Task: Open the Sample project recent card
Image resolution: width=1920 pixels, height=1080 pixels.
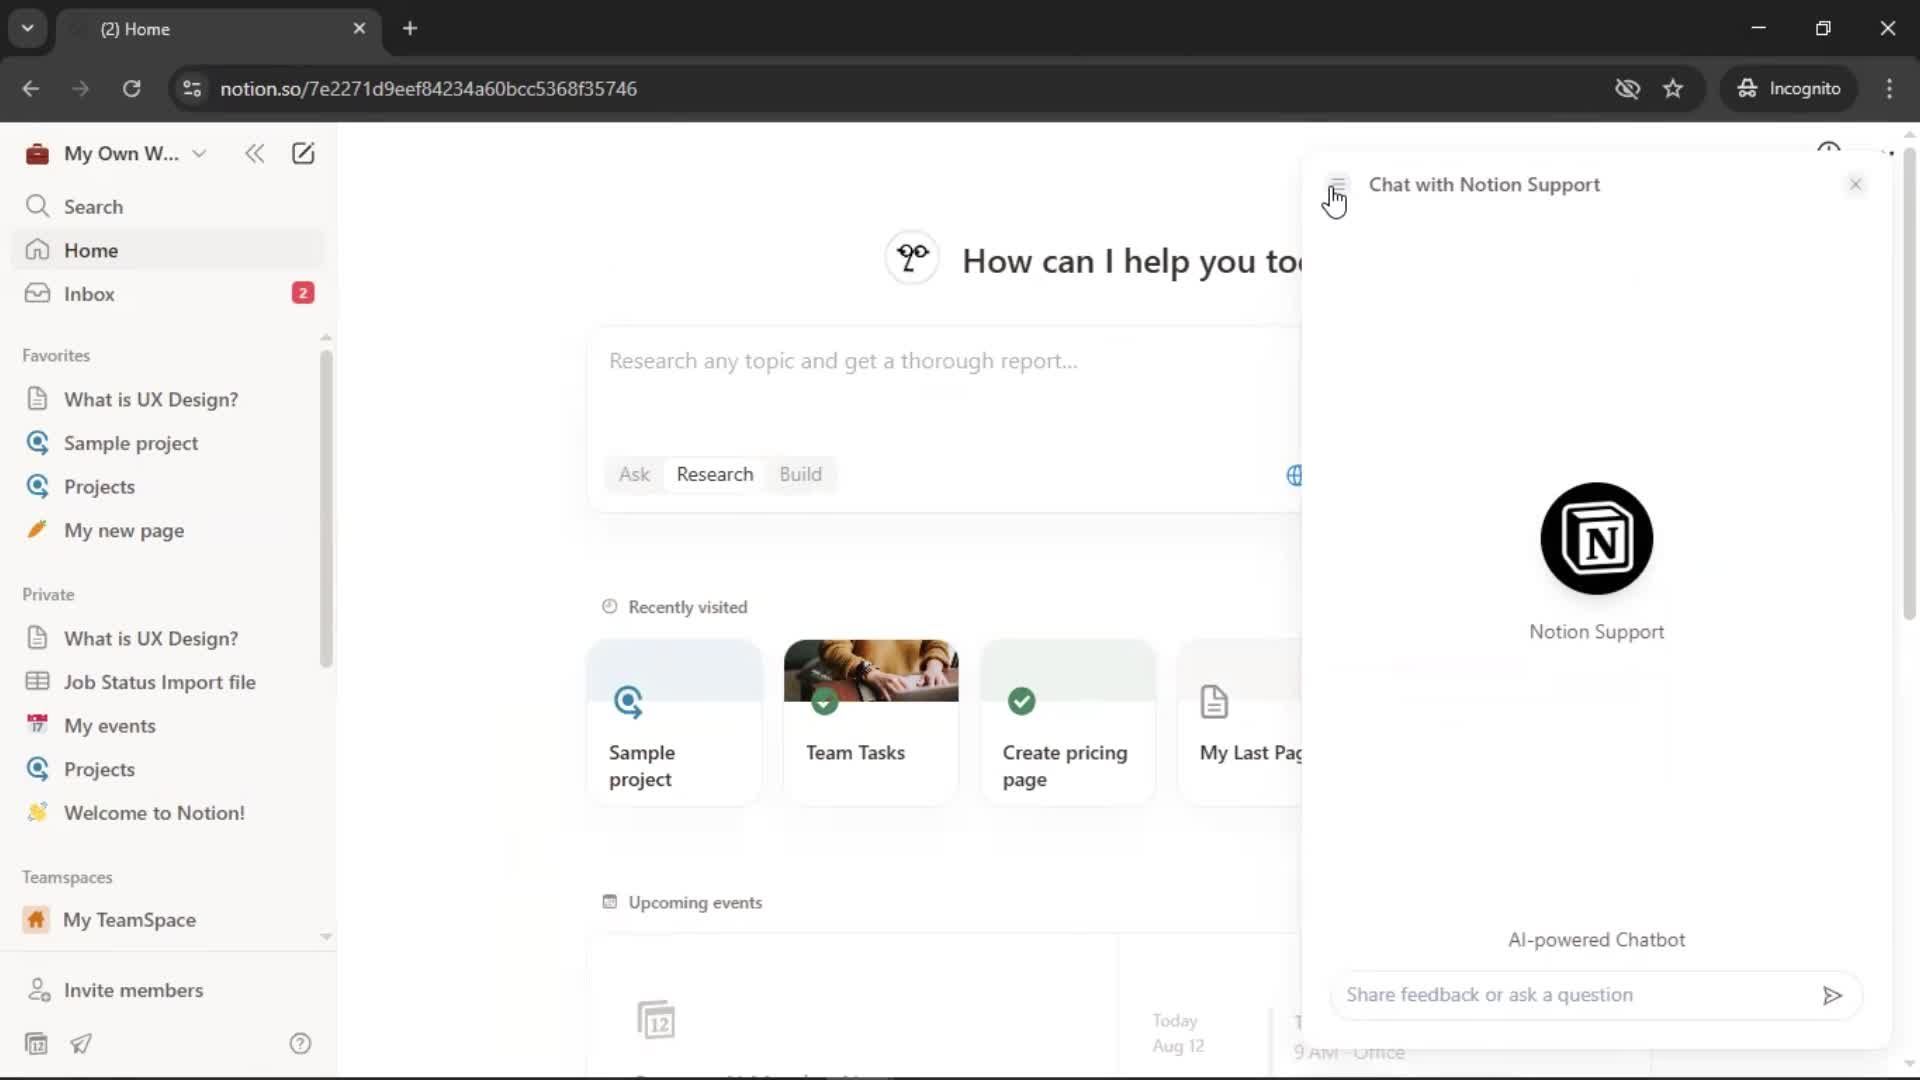Action: click(x=674, y=722)
